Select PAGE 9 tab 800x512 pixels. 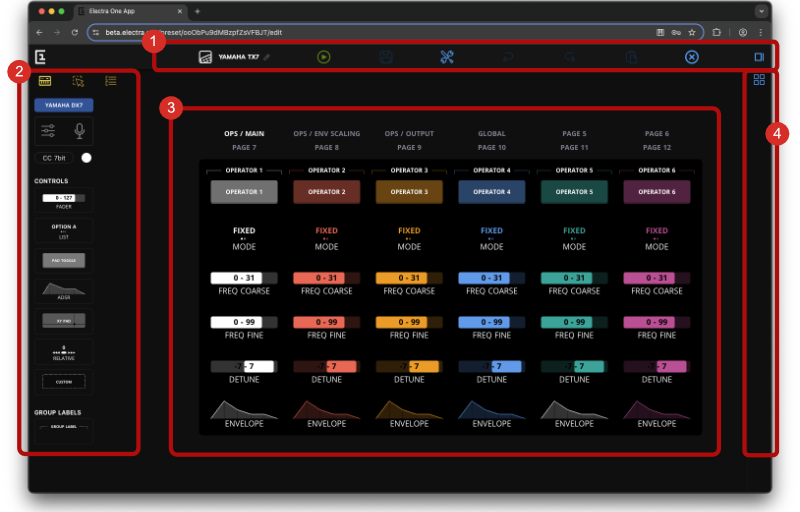[409, 147]
